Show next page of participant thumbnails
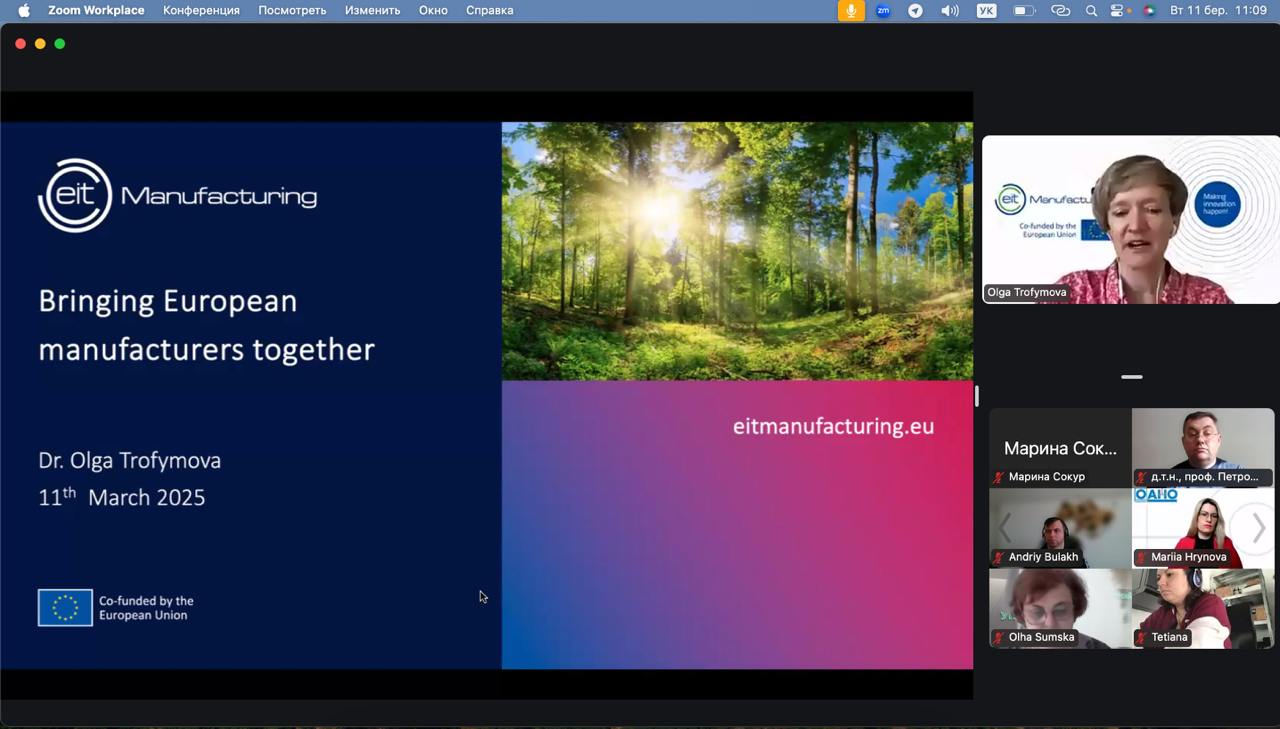 [x=1259, y=529]
